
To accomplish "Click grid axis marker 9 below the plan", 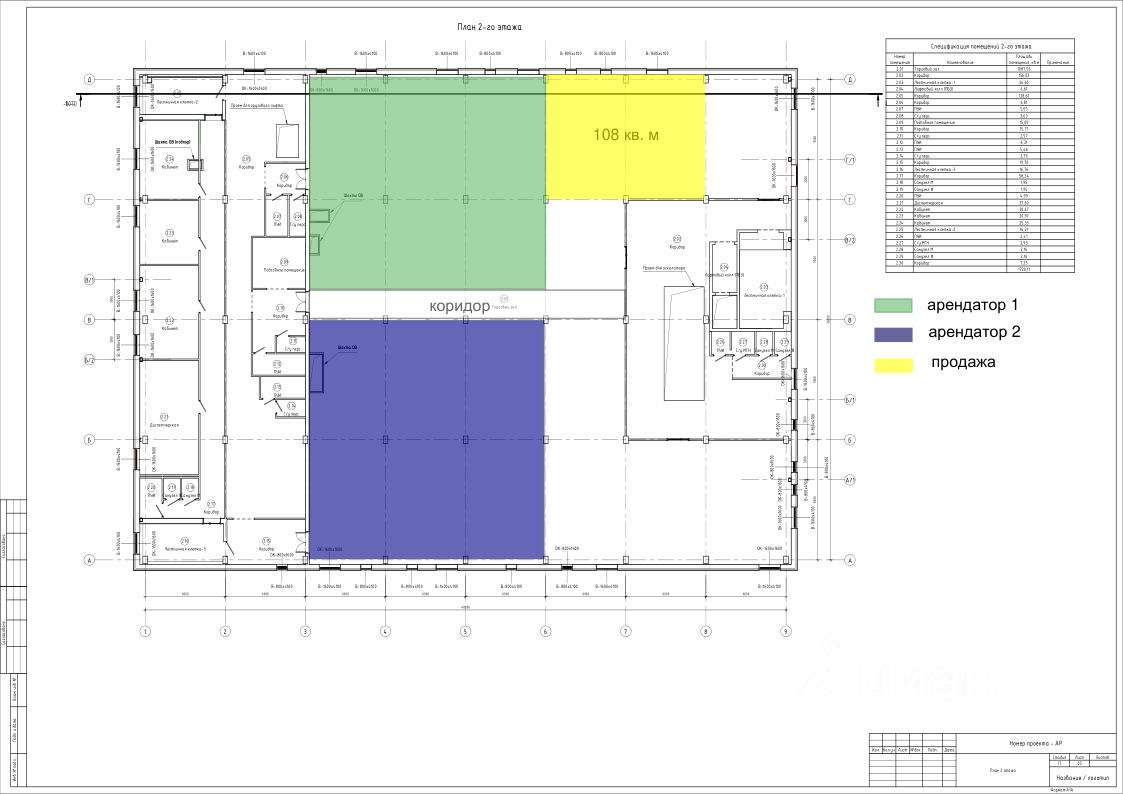I will pos(786,631).
